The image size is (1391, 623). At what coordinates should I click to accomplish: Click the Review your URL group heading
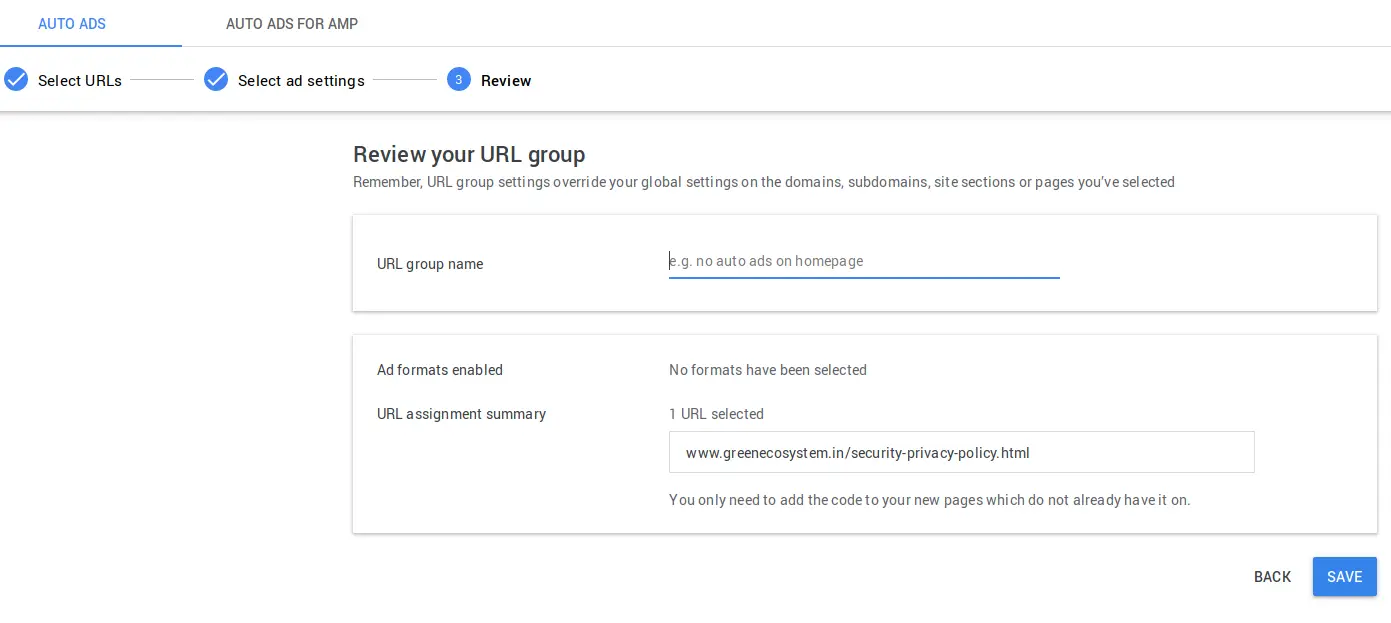469,154
